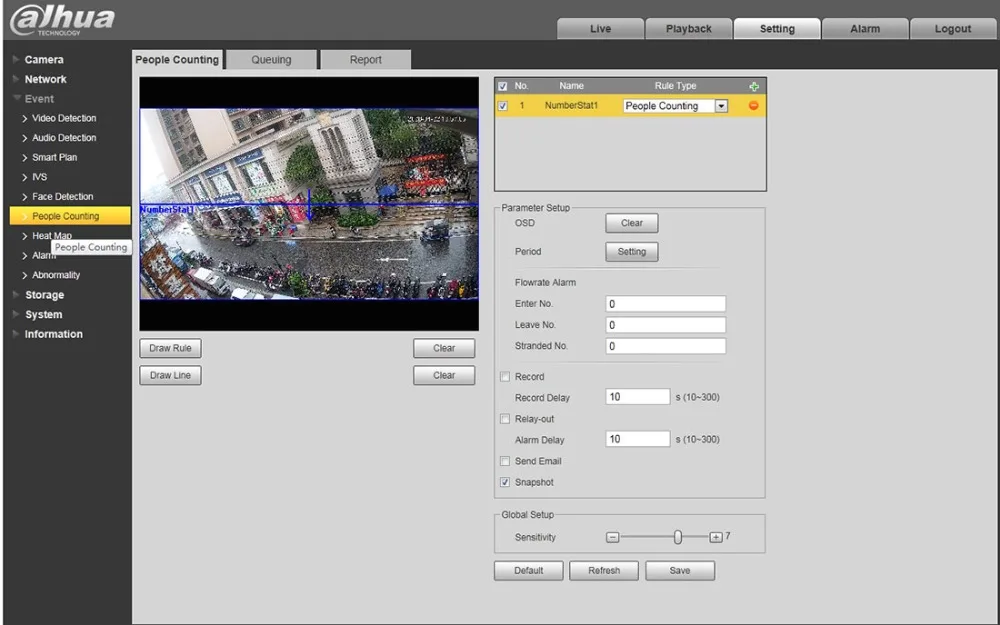Click the sensitivity minus icon

tap(613, 538)
